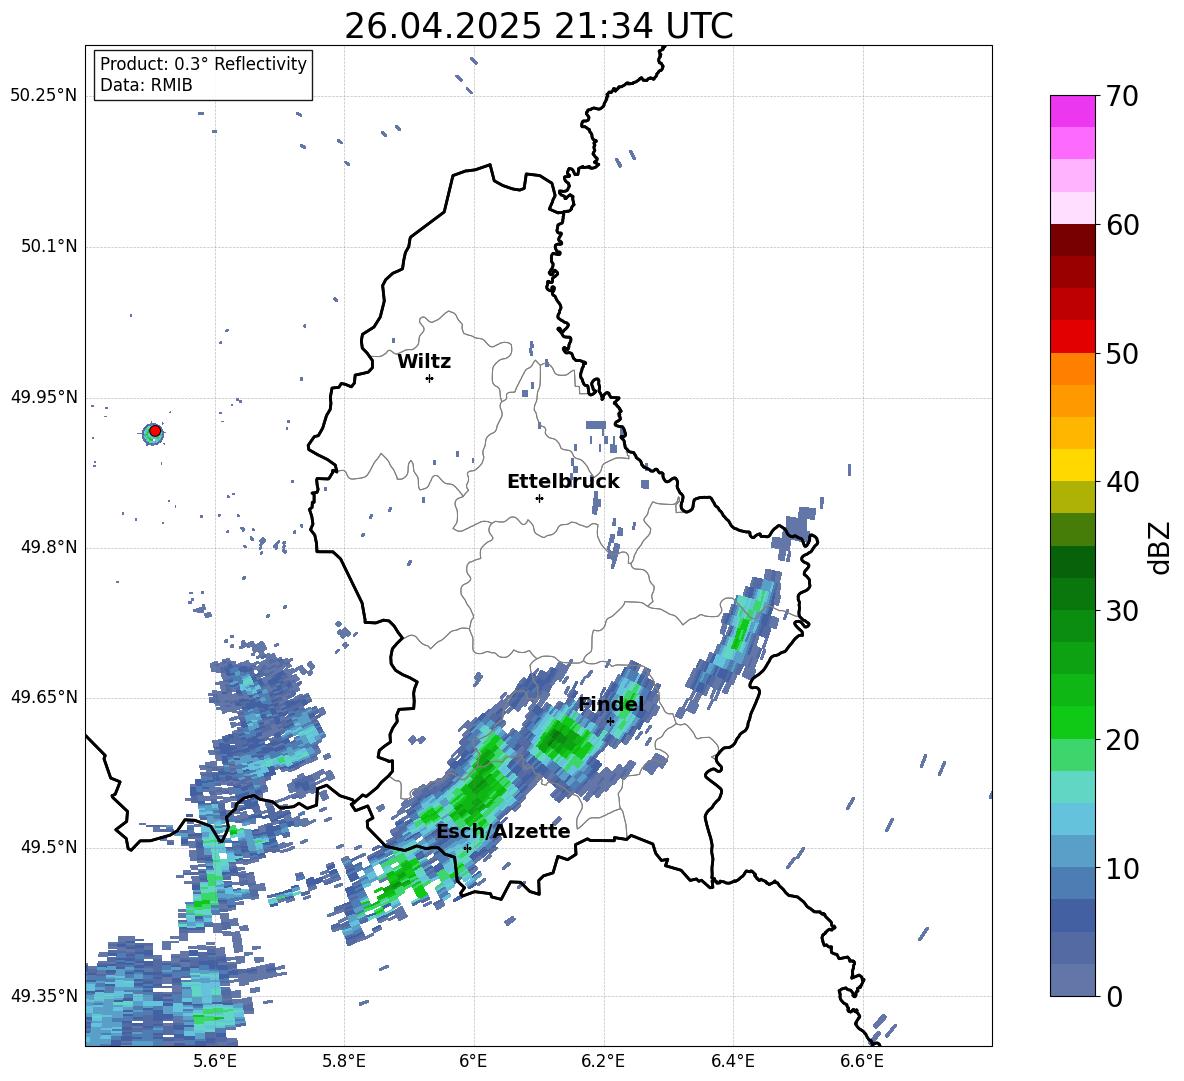This screenshot has width=1184, height=1081.
Task: Click the 6.6°E longitude tick label
Action: [862, 1061]
